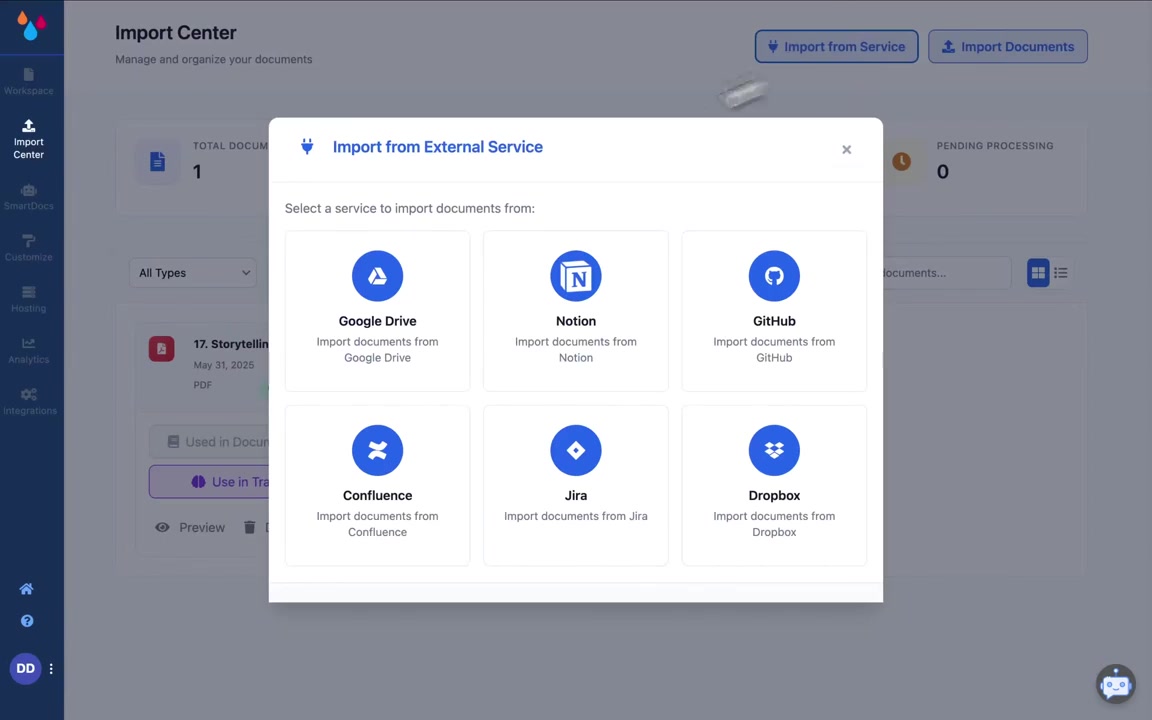Viewport: 1152px width, 720px height.
Task: Select the Confluence service icon
Action: coord(377,450)
